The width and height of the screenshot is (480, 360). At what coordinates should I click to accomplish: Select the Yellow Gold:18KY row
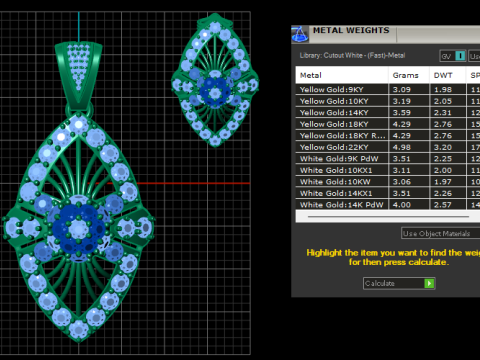[x=388, y=124]
